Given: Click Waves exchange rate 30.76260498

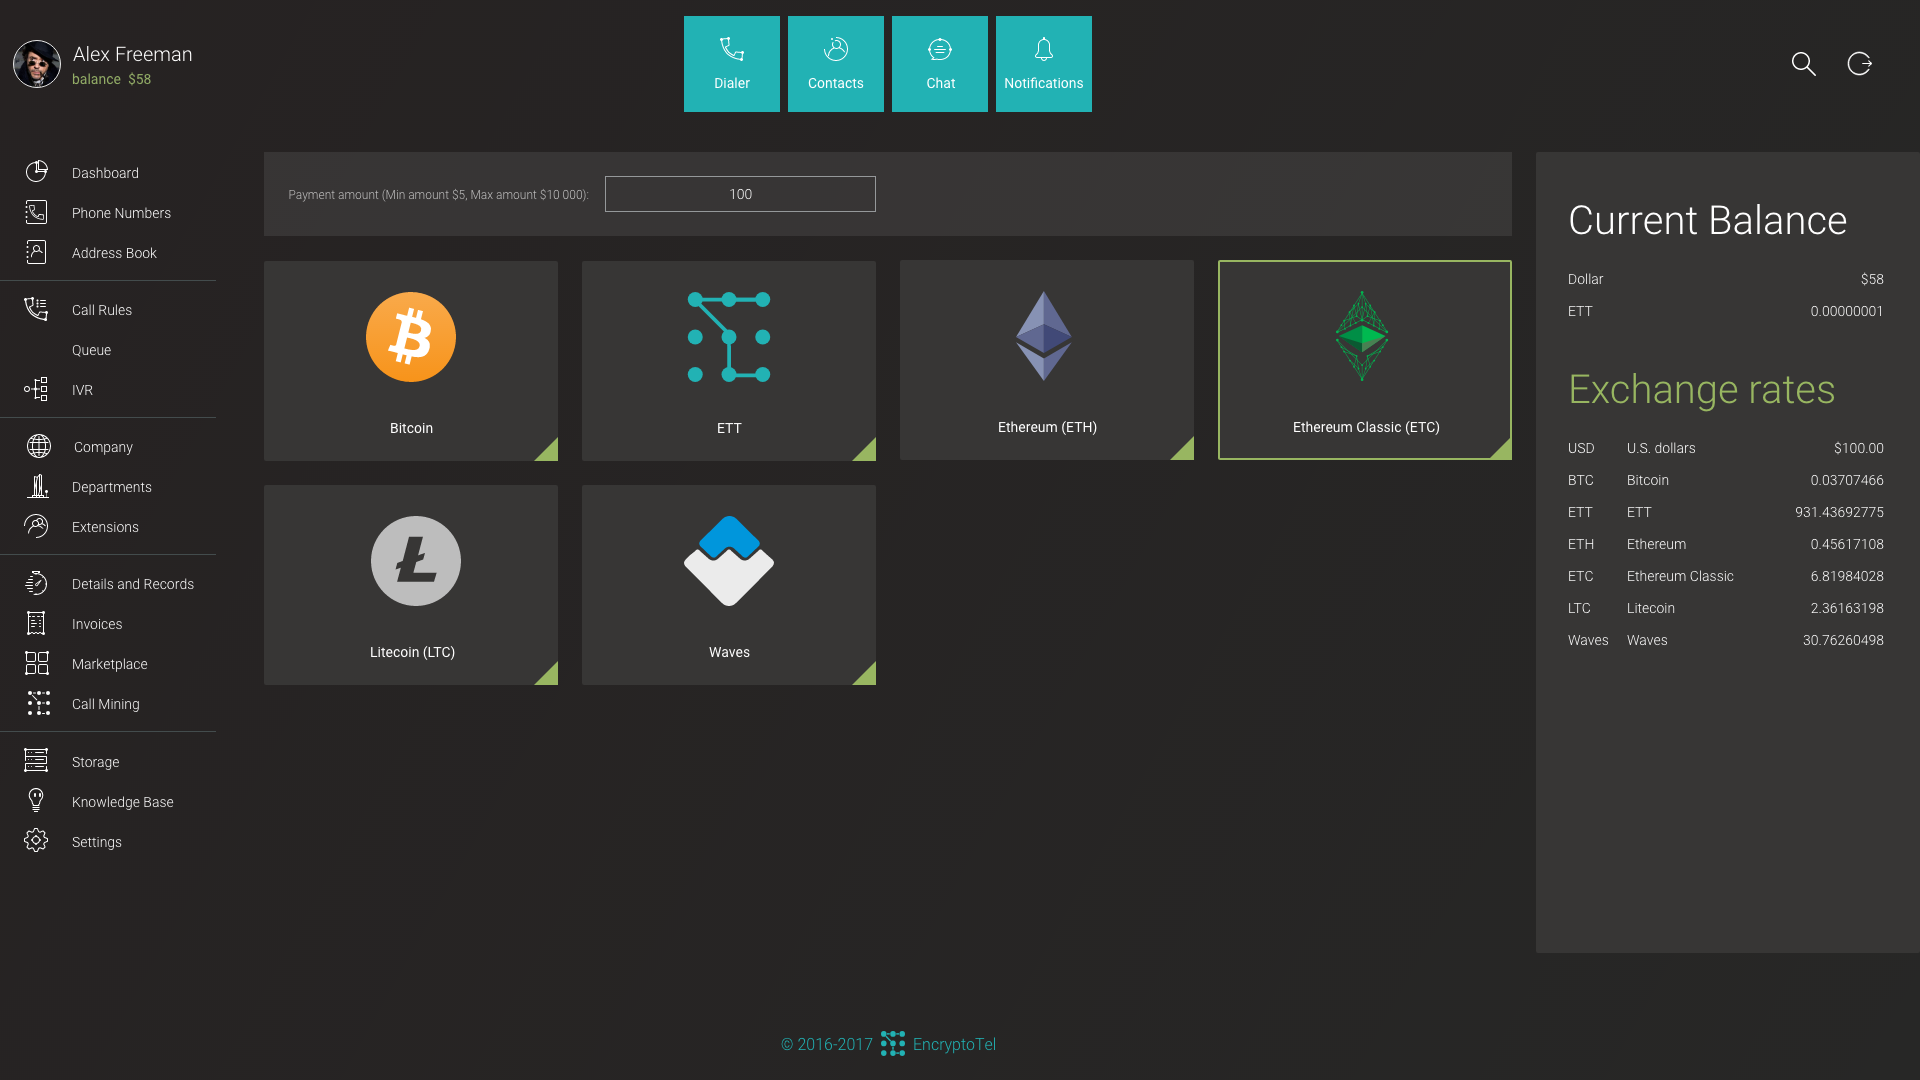Looking at the screenshot, I should pyautogui.click(x=1843, y=640).
